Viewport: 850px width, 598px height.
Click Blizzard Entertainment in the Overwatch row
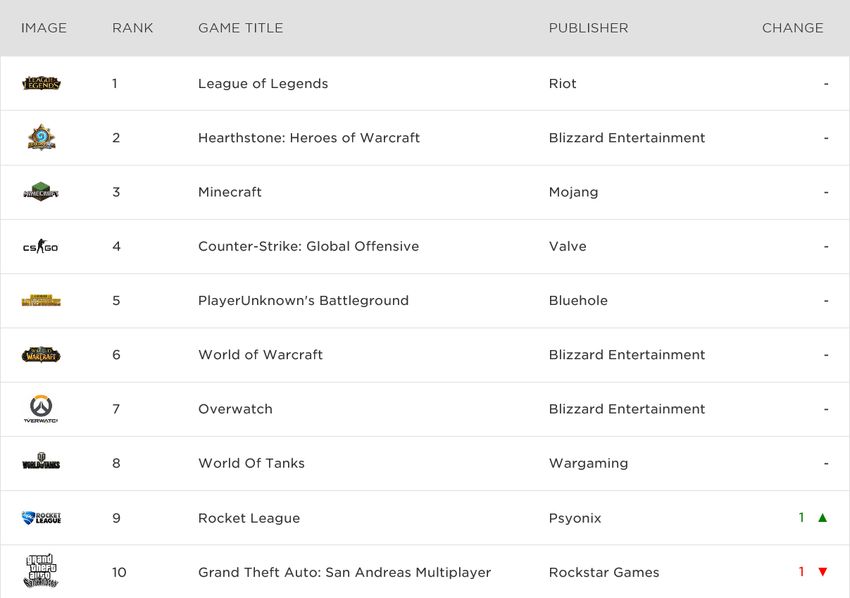click(x=627, y=409)
